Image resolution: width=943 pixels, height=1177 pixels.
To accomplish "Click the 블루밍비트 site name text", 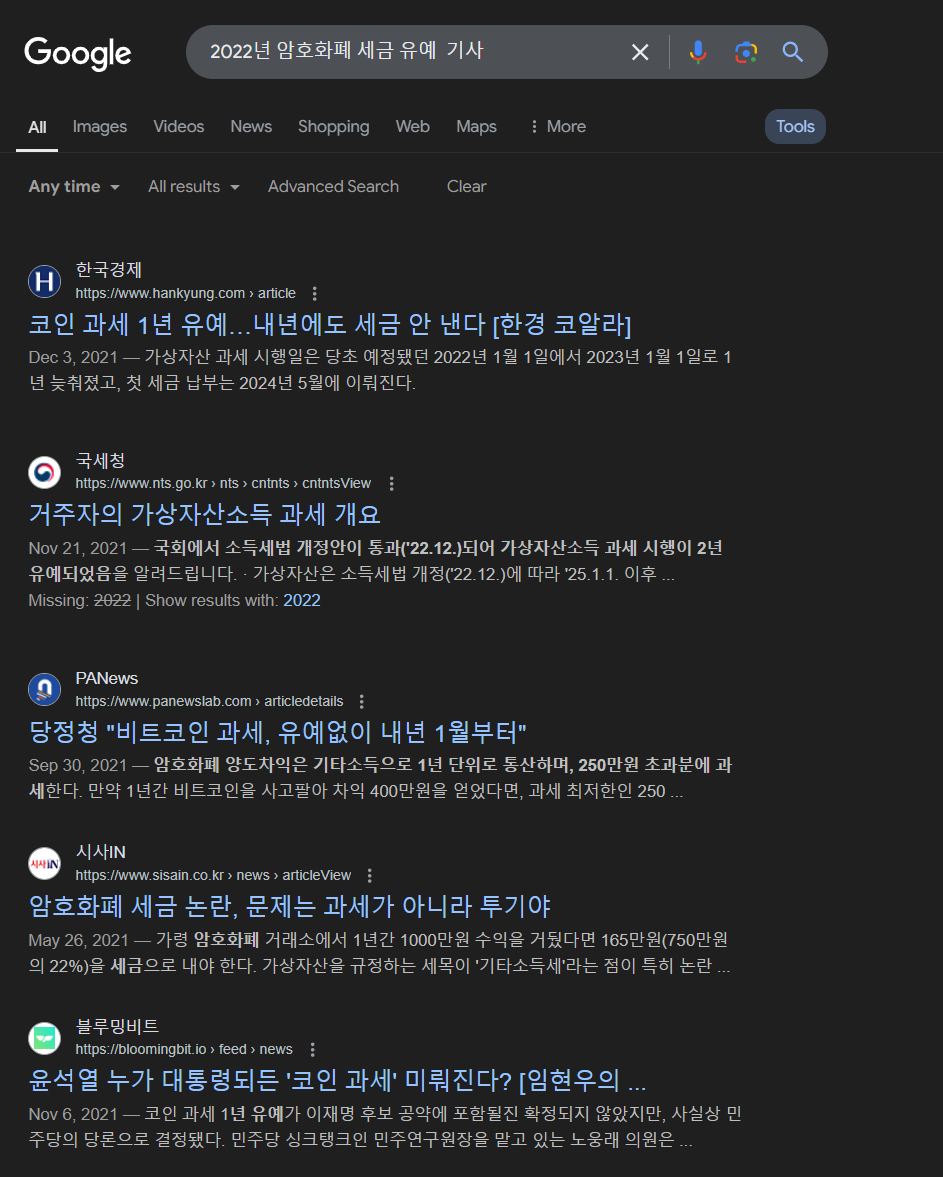I will coord(117,1026).
